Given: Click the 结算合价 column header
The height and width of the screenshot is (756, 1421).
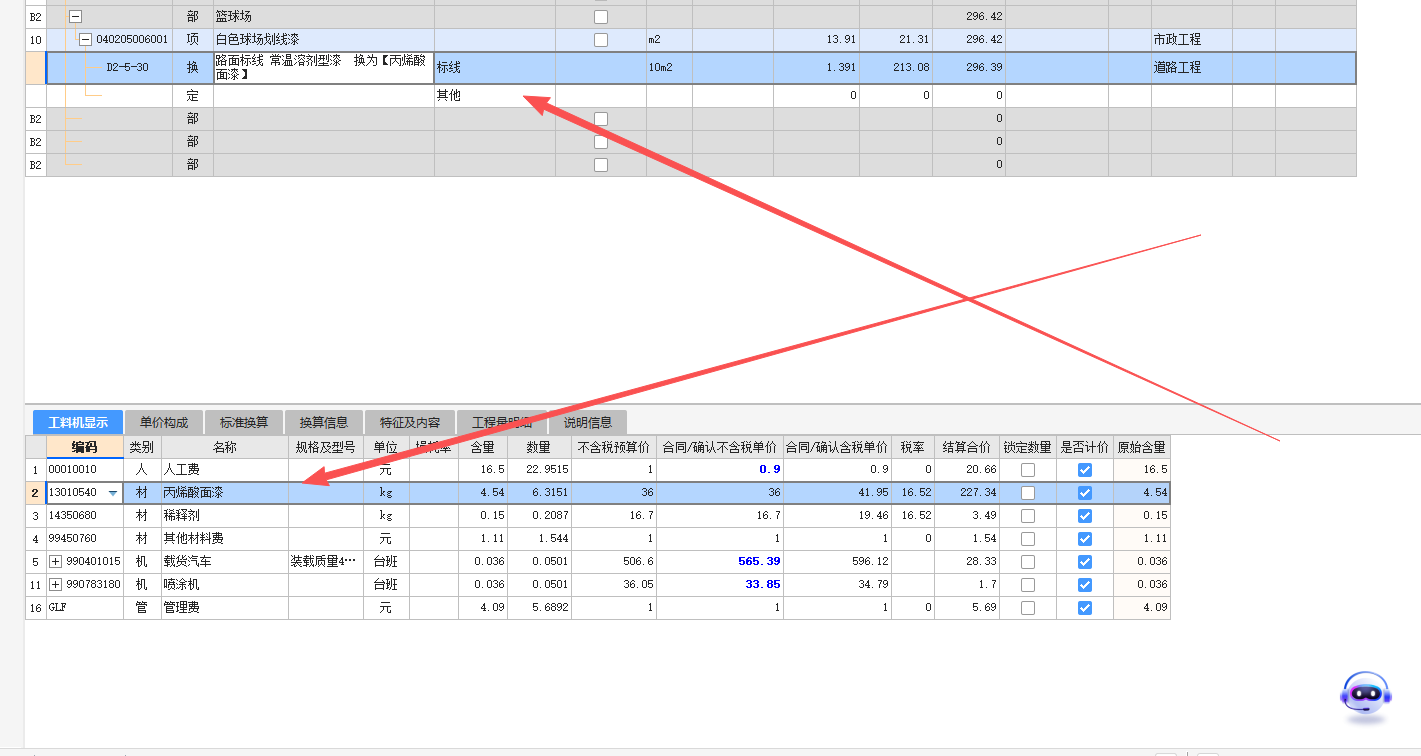Looking at the screenshot, I should coord(966,447).
